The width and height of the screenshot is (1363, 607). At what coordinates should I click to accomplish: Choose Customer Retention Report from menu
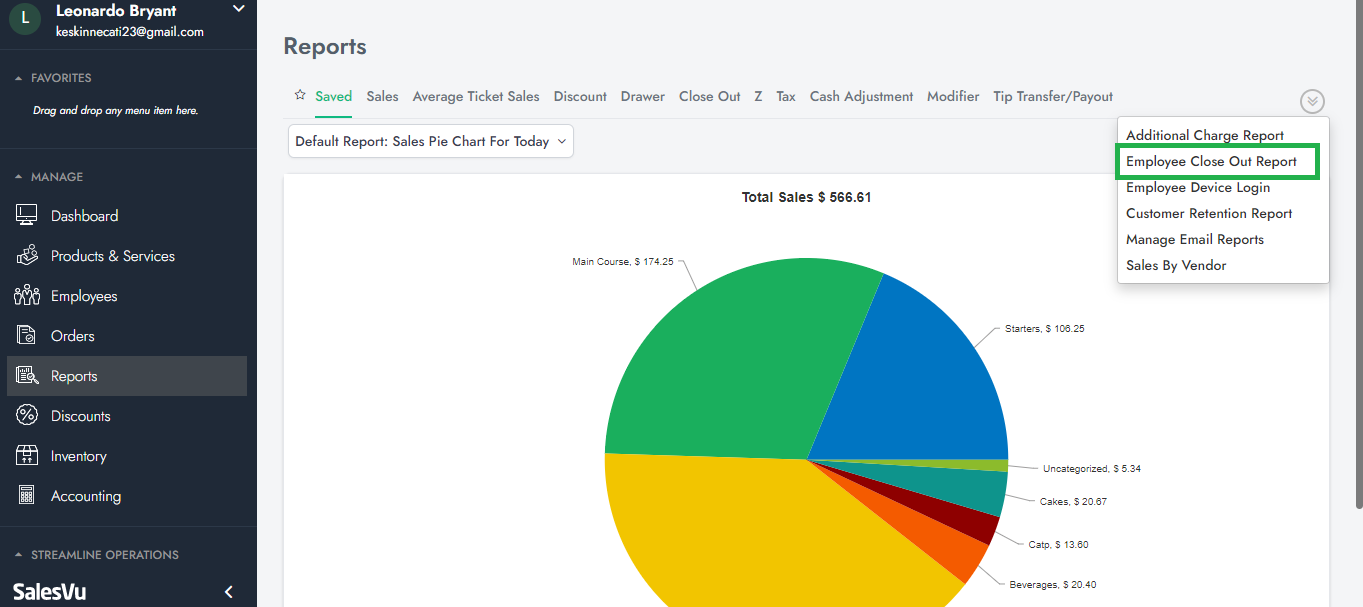(1208, 214)
